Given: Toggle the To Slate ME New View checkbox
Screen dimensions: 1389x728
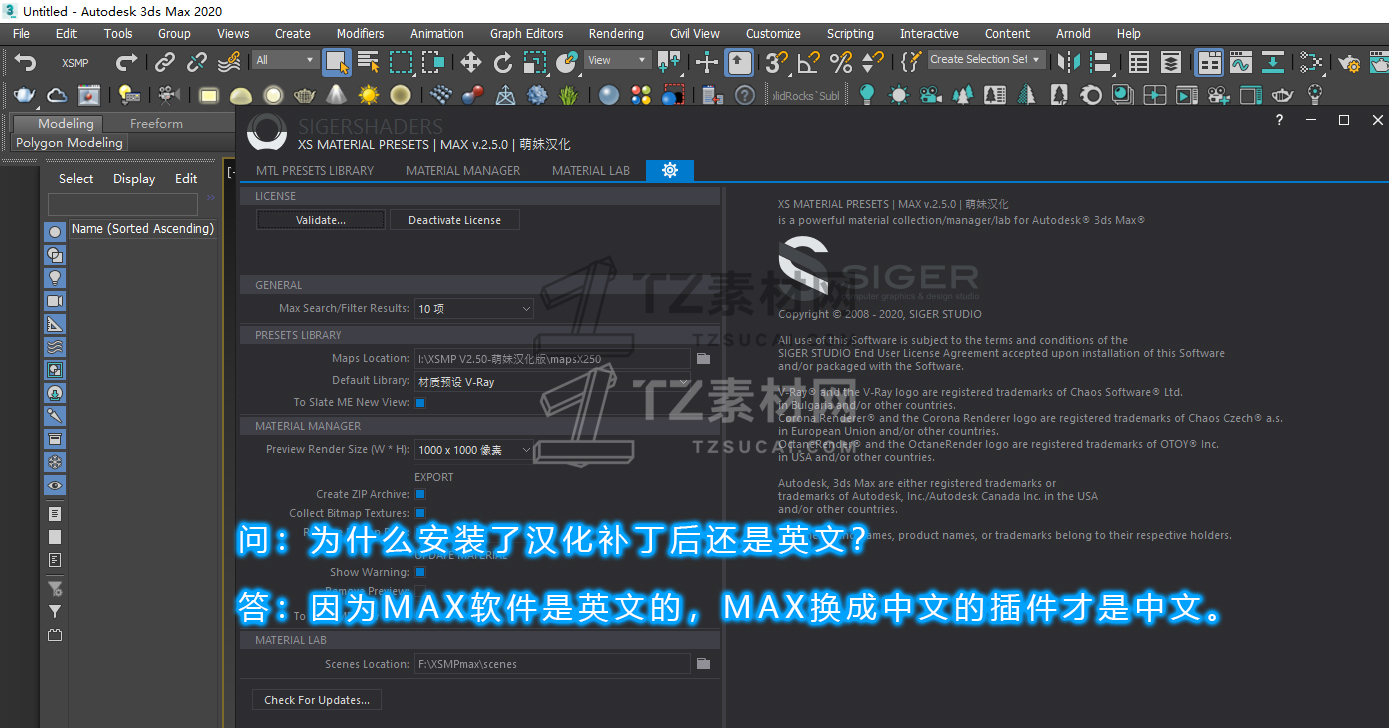Looking at the screenshot, I should (x=420, y=403).
